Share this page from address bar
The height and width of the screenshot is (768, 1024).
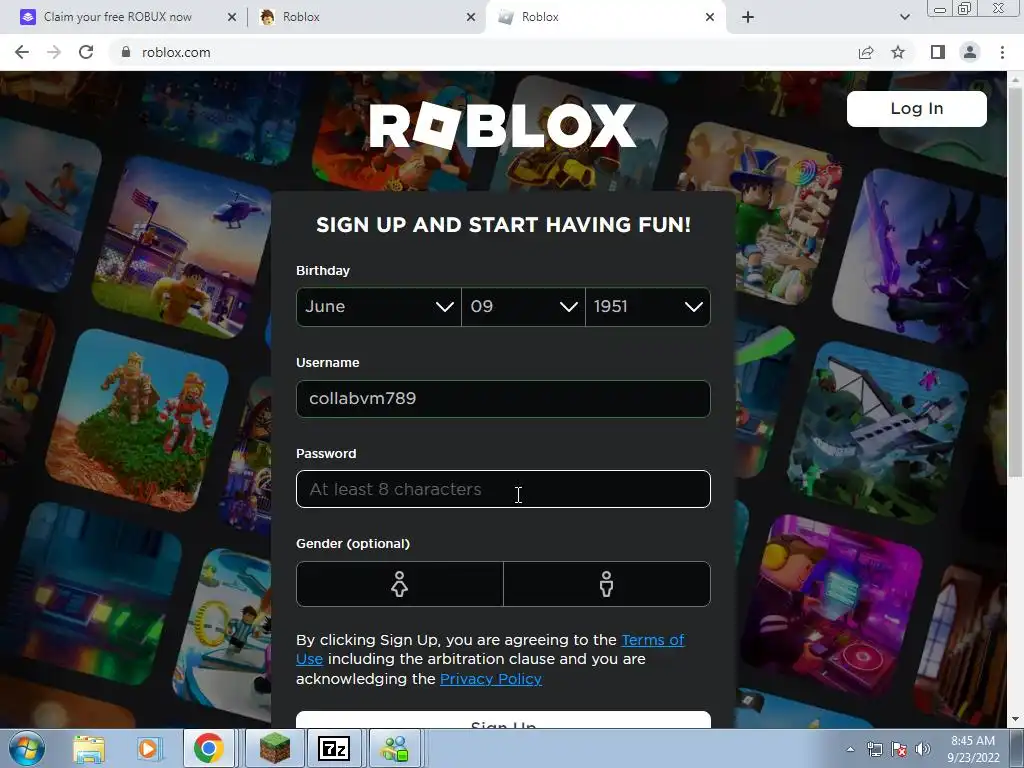866,52
